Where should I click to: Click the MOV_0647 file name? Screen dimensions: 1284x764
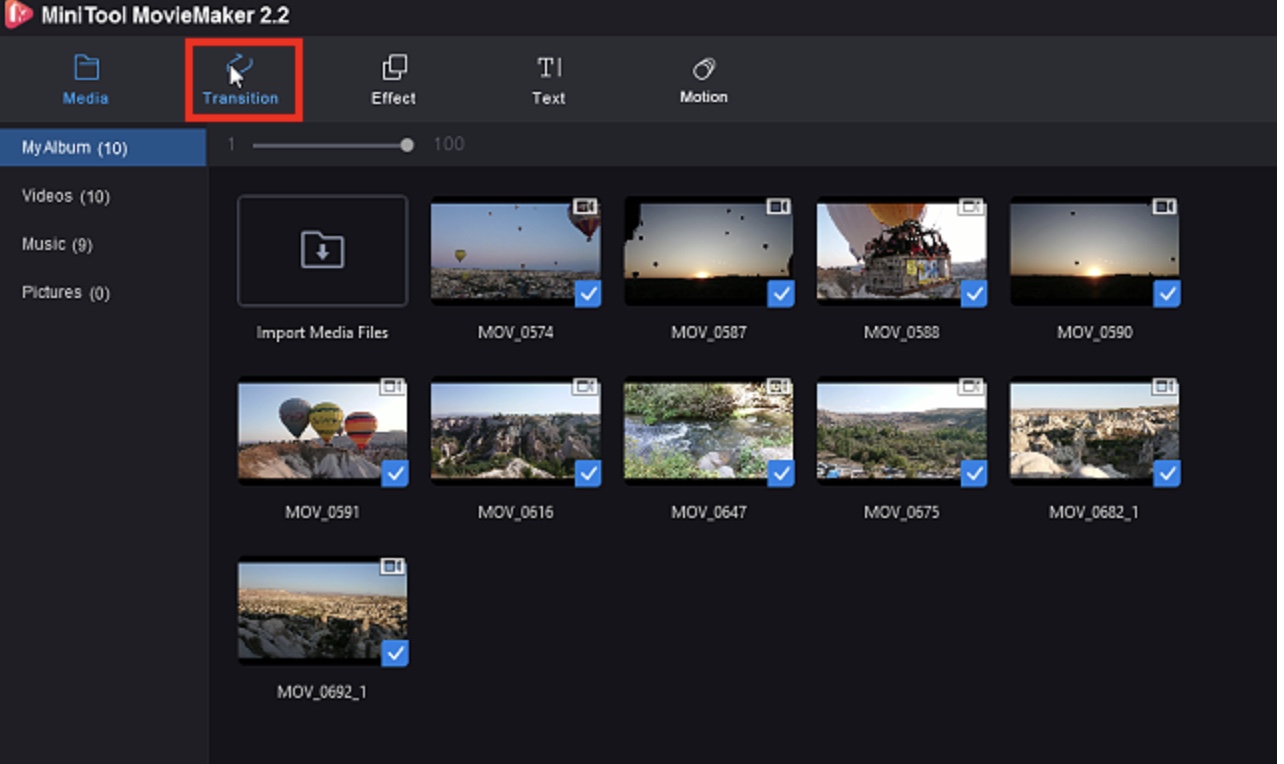pyautogui.click(x=709, y=512)
